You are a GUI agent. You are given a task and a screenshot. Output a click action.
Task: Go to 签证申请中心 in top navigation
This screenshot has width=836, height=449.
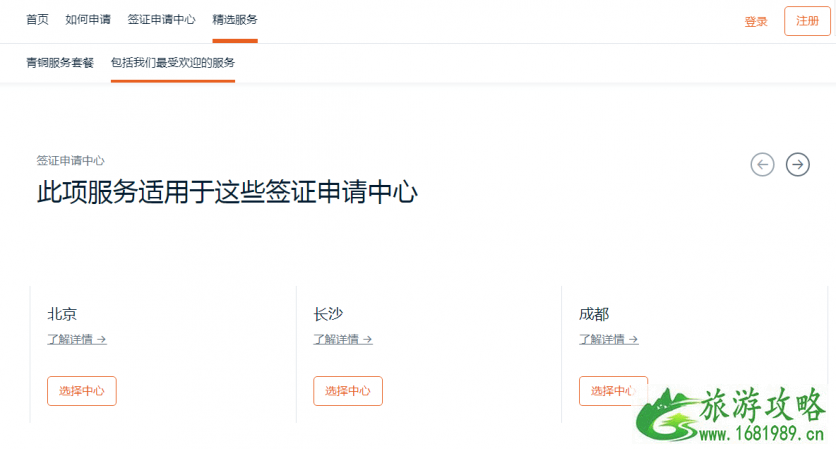click(162, 20)
